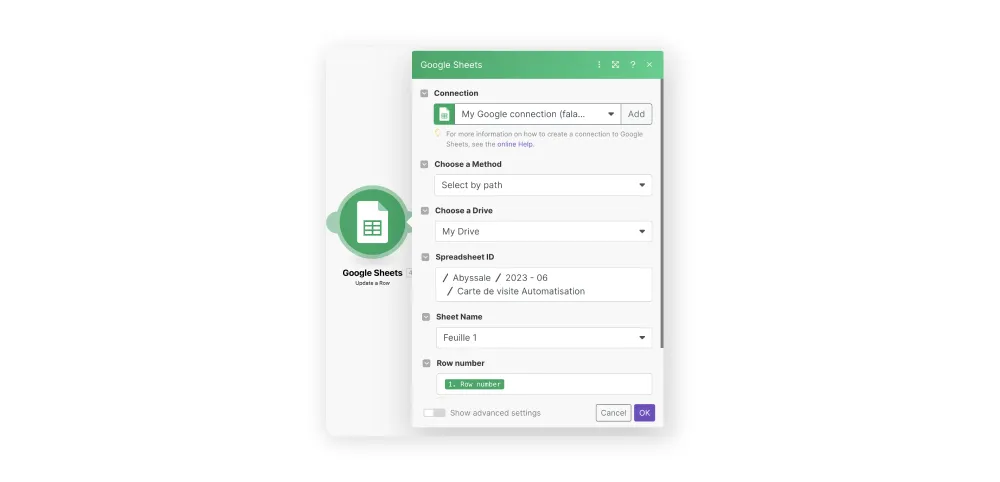Click the 'Show advanced settings' label
1000x482 pixels.
[496, 413]
